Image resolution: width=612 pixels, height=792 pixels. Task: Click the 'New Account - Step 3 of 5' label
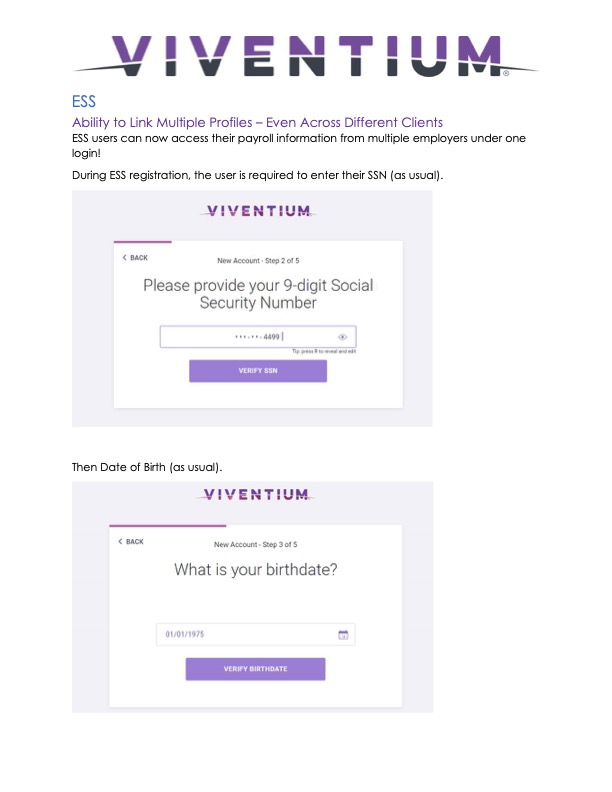pyautogui.click(x=256, y=544)
